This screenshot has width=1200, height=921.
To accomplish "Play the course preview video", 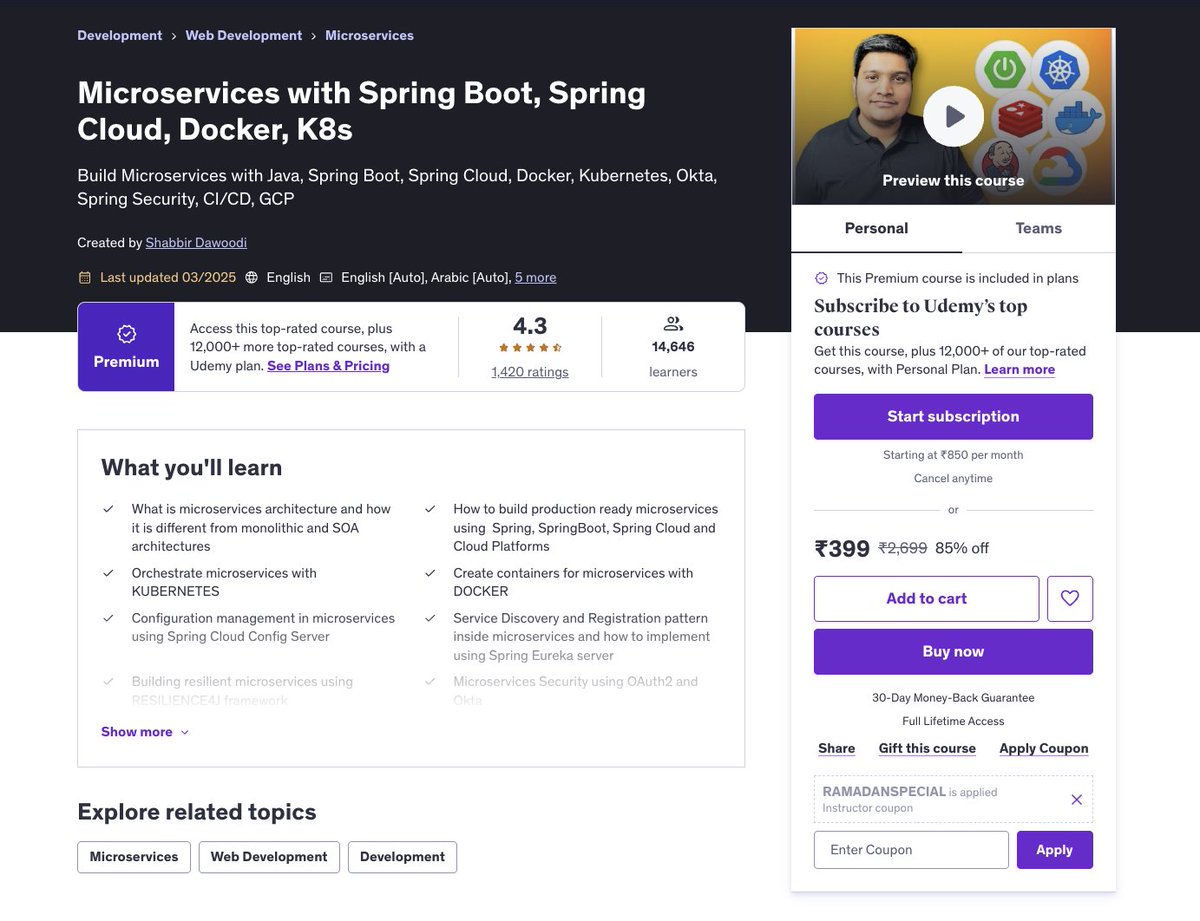I will (953, 117).
